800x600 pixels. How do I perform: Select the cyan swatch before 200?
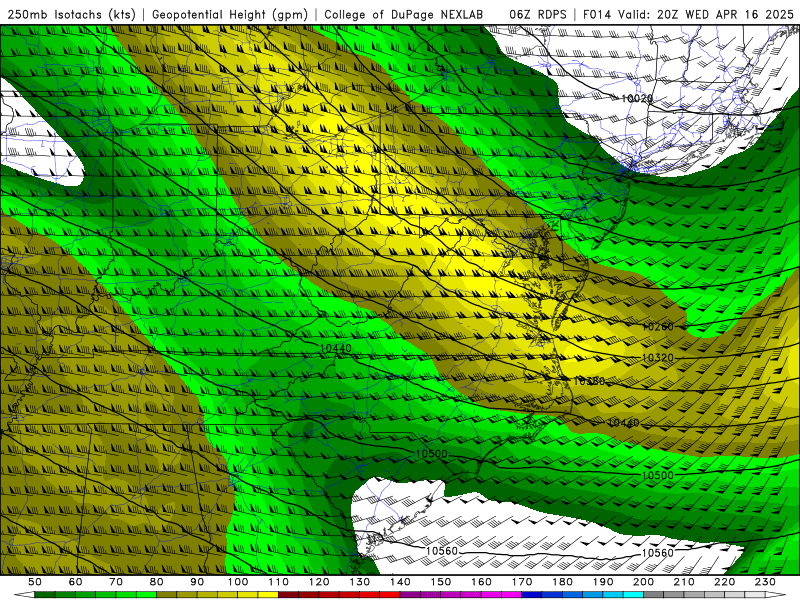pyautogui.click(x=634, y=595)
